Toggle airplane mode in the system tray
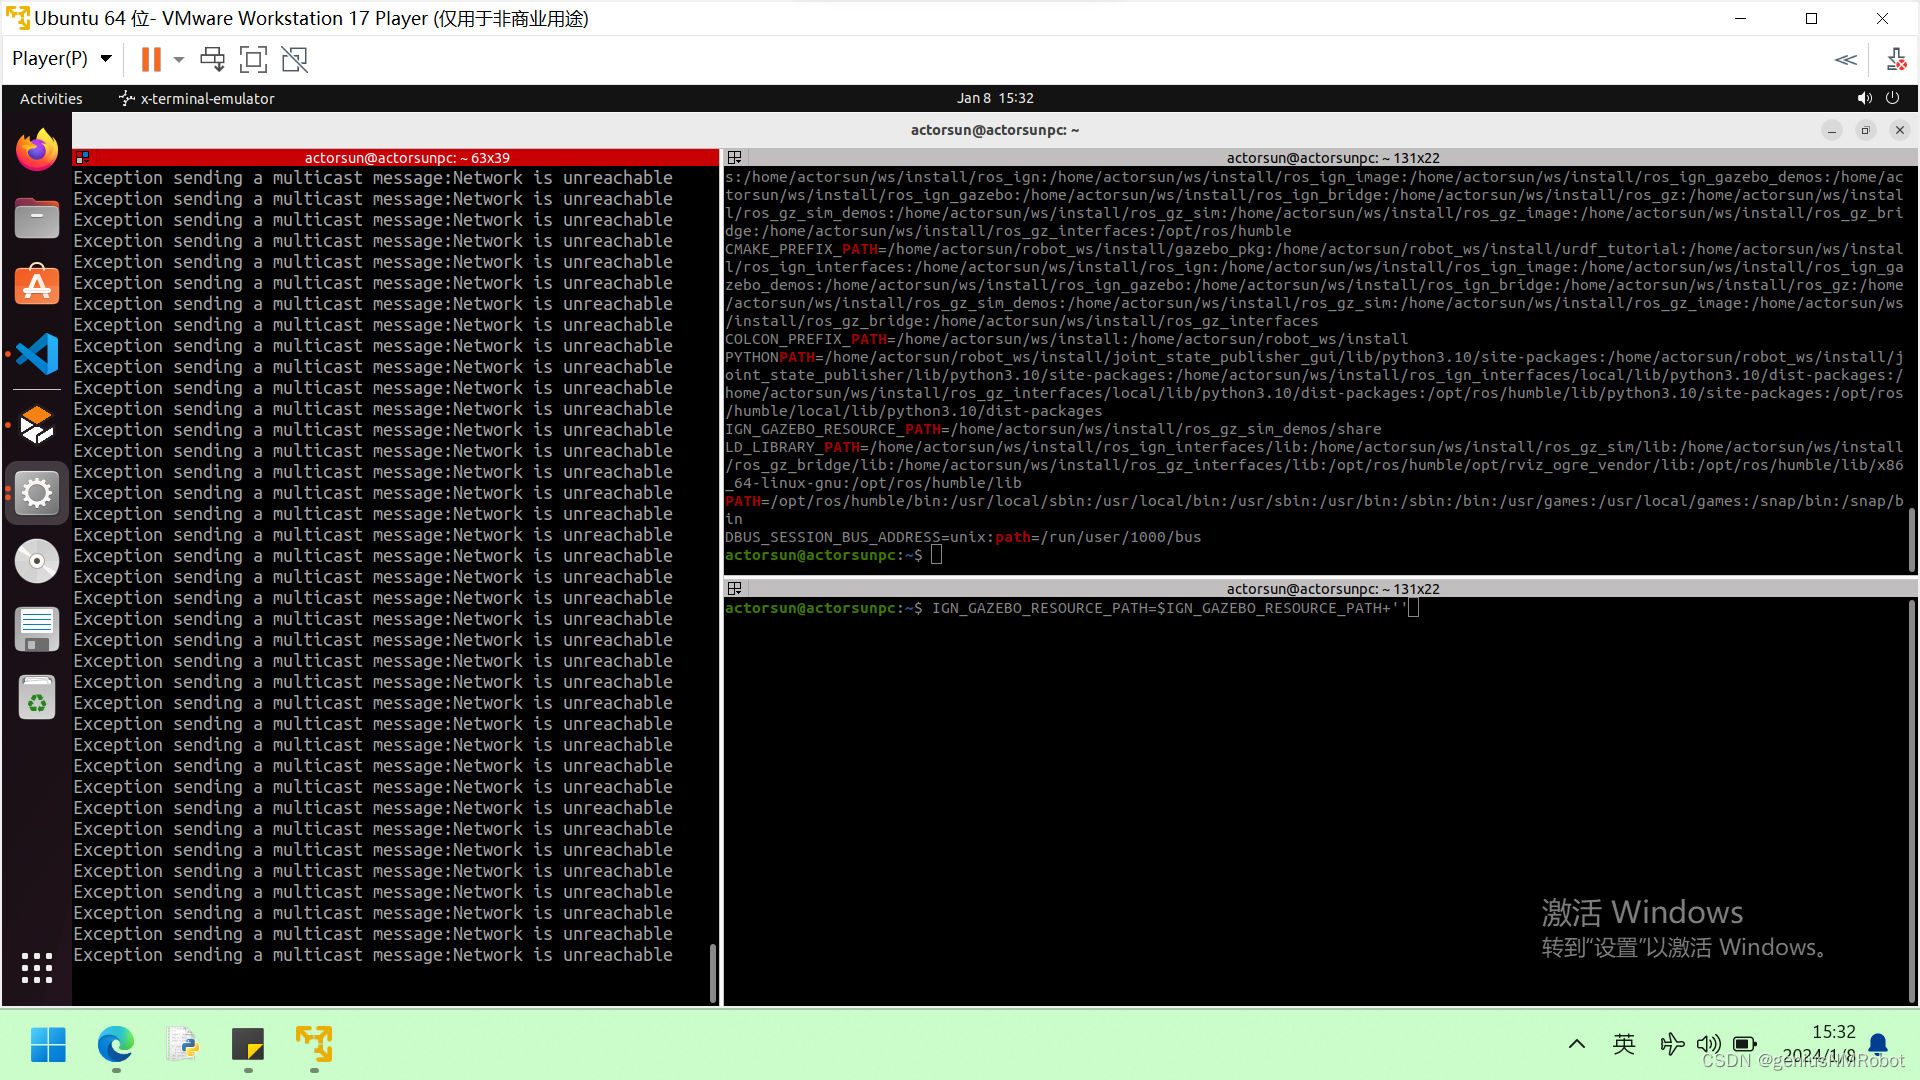1920x1080 pixels. (x=1671, y=1044)
